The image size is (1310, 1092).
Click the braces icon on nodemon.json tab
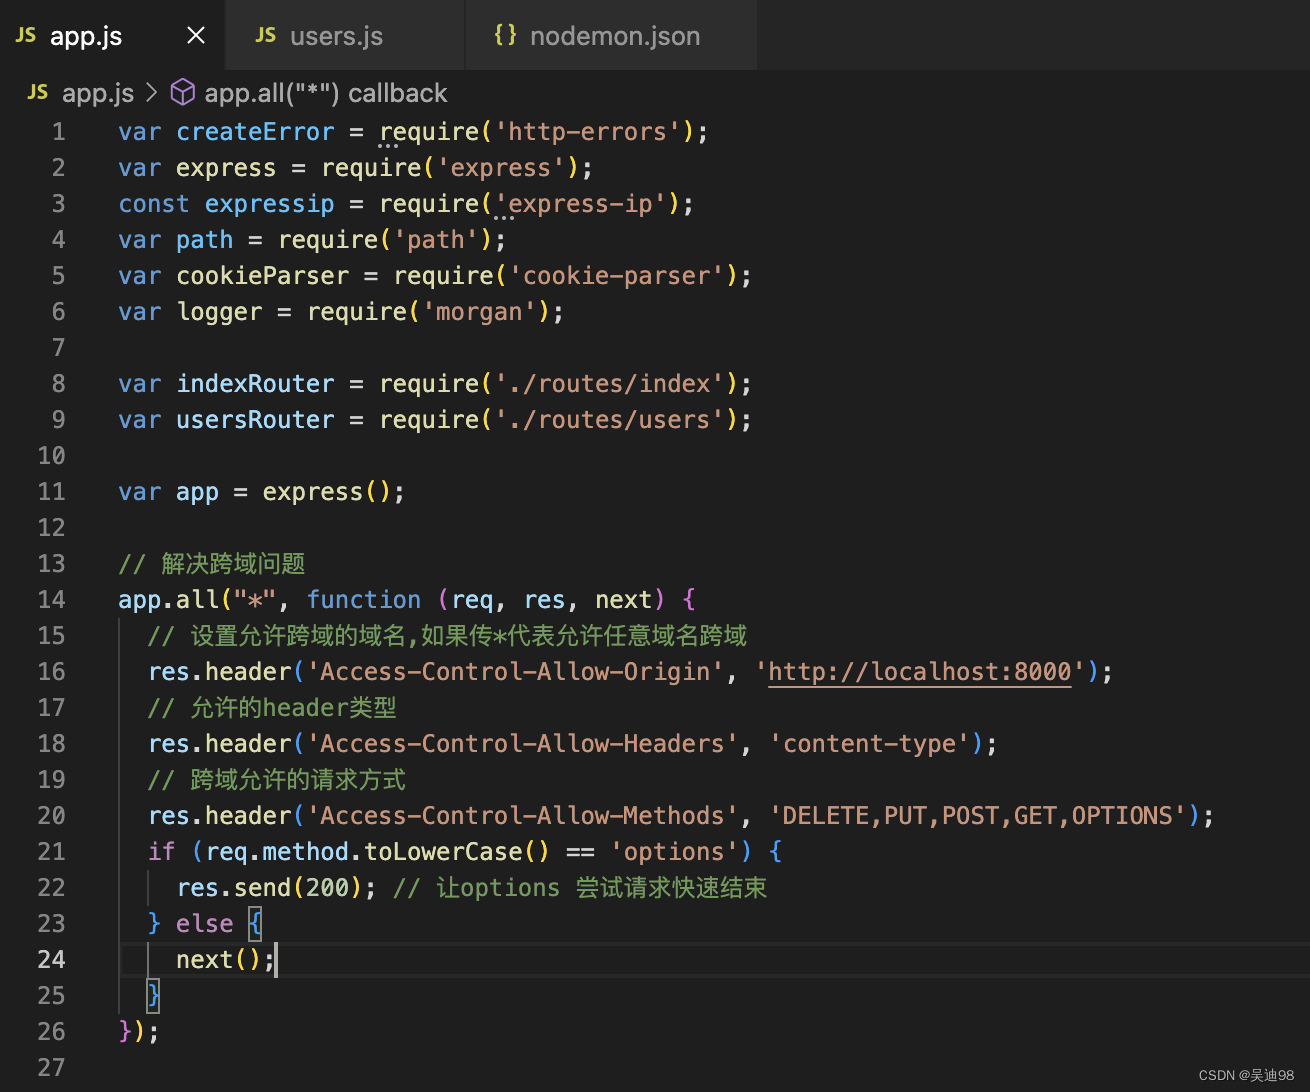coord(505,36)
